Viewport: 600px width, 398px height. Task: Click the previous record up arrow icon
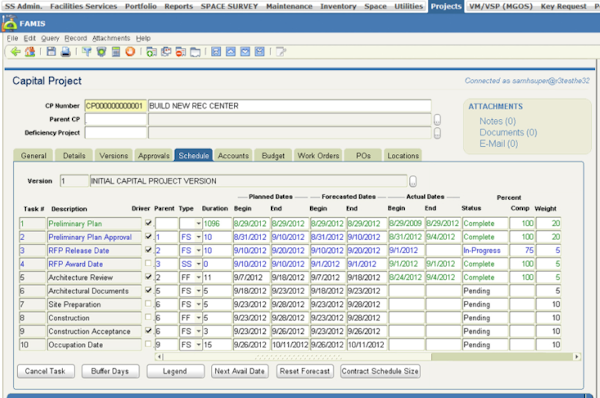point(231,52)
